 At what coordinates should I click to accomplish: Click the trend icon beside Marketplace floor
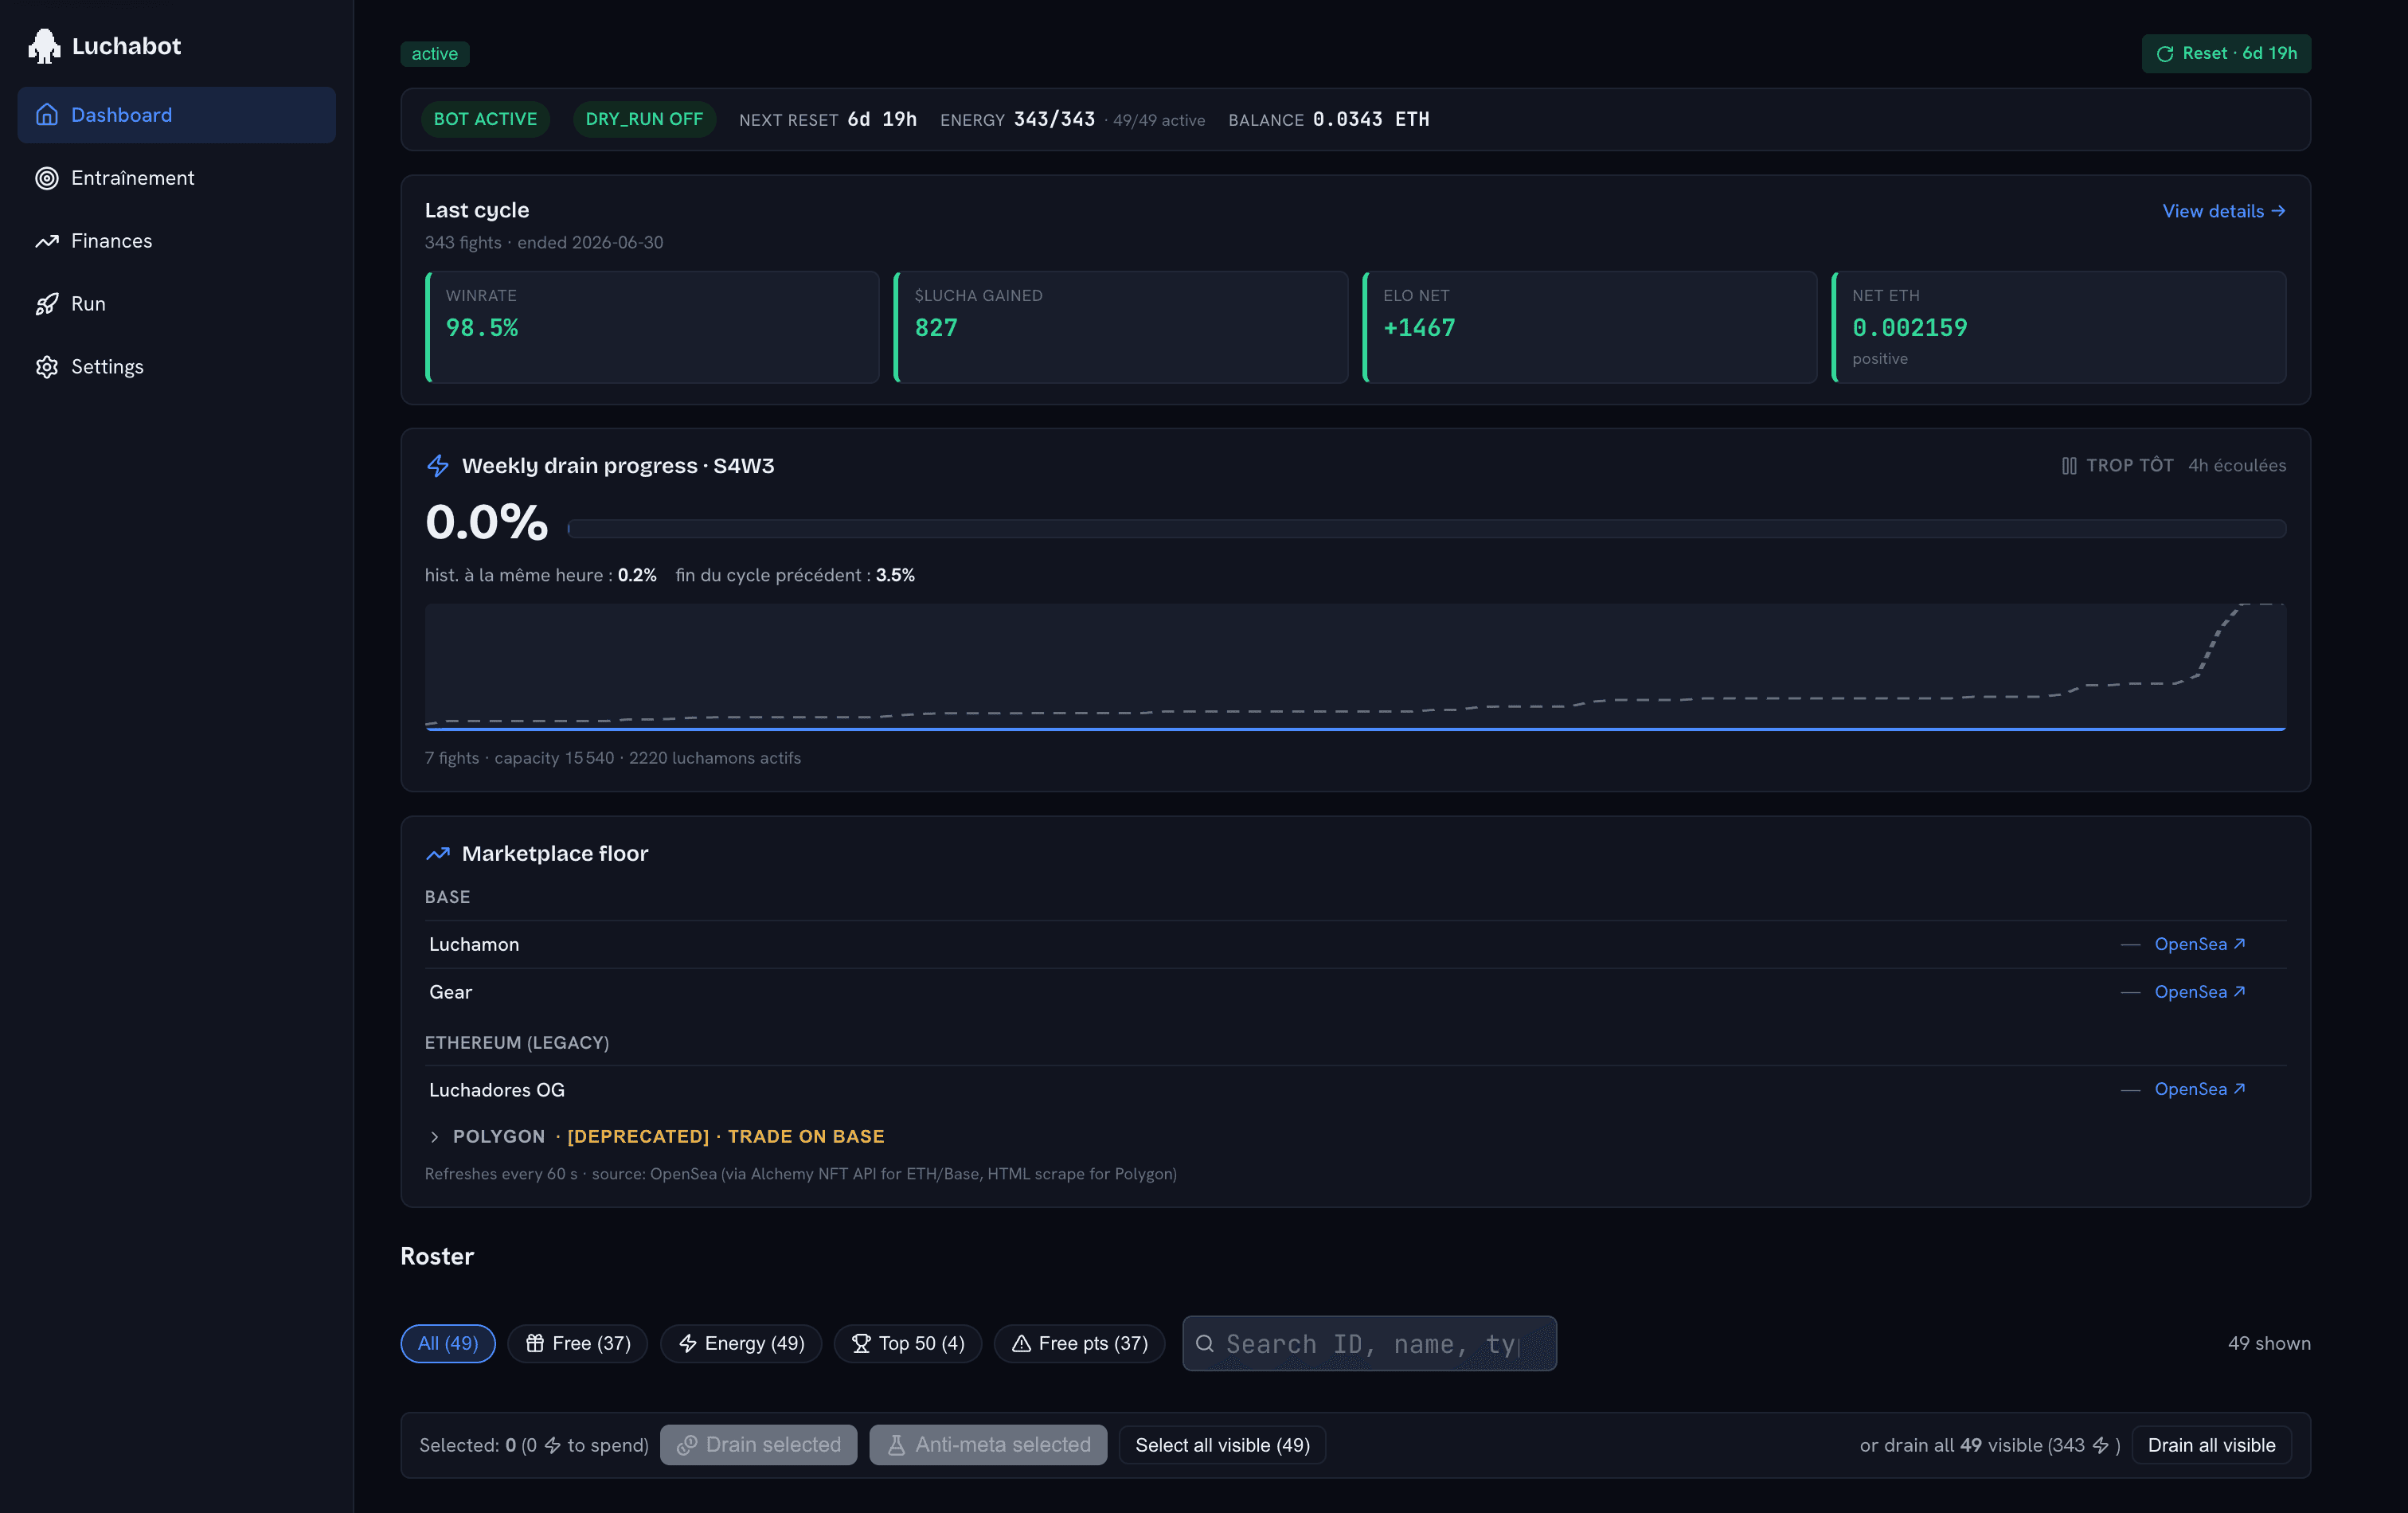coord(438,854)
